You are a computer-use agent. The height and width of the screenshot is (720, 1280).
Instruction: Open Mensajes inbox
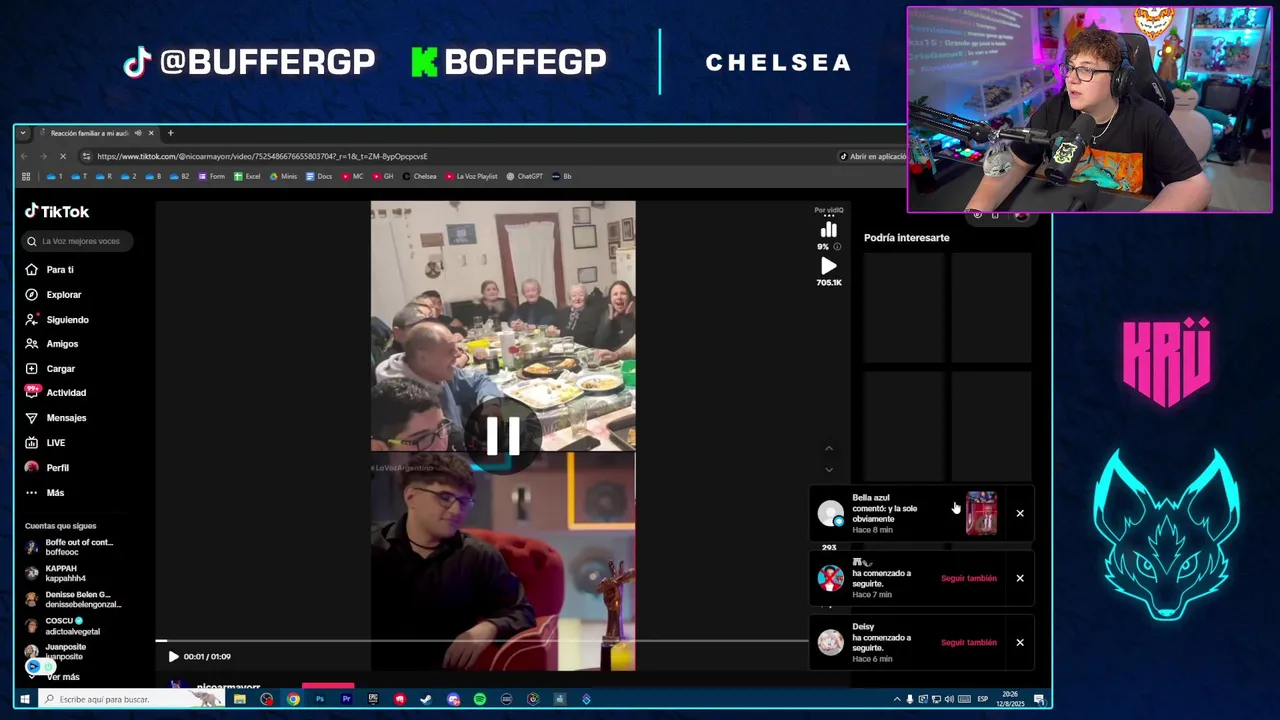pyautogui.click(x=56, y=418)
